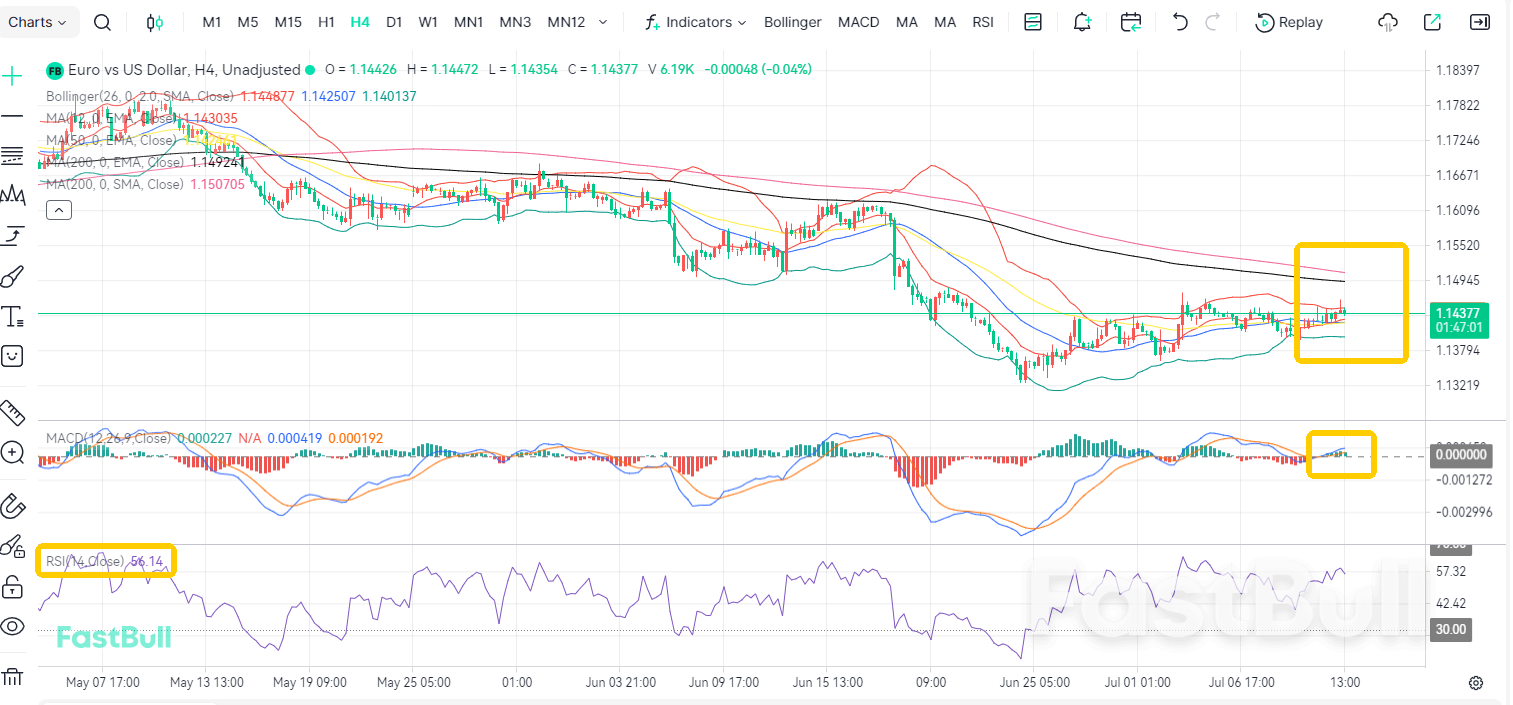
Task: Open the candlestick chart type selector
Action: pos(154,22)
